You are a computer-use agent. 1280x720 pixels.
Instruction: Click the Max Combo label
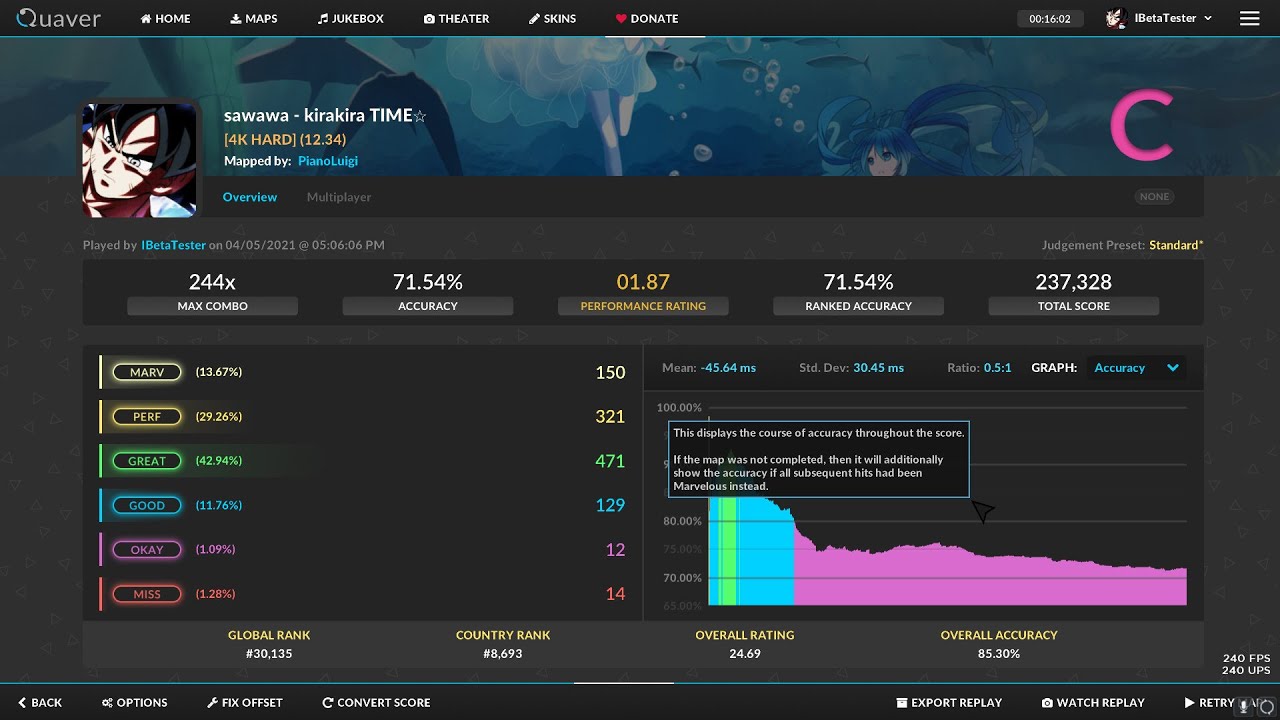[212, 306]
